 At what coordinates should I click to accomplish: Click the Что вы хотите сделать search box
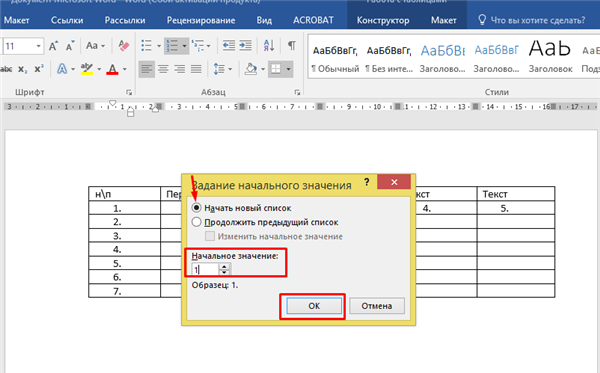coord(532,20)
